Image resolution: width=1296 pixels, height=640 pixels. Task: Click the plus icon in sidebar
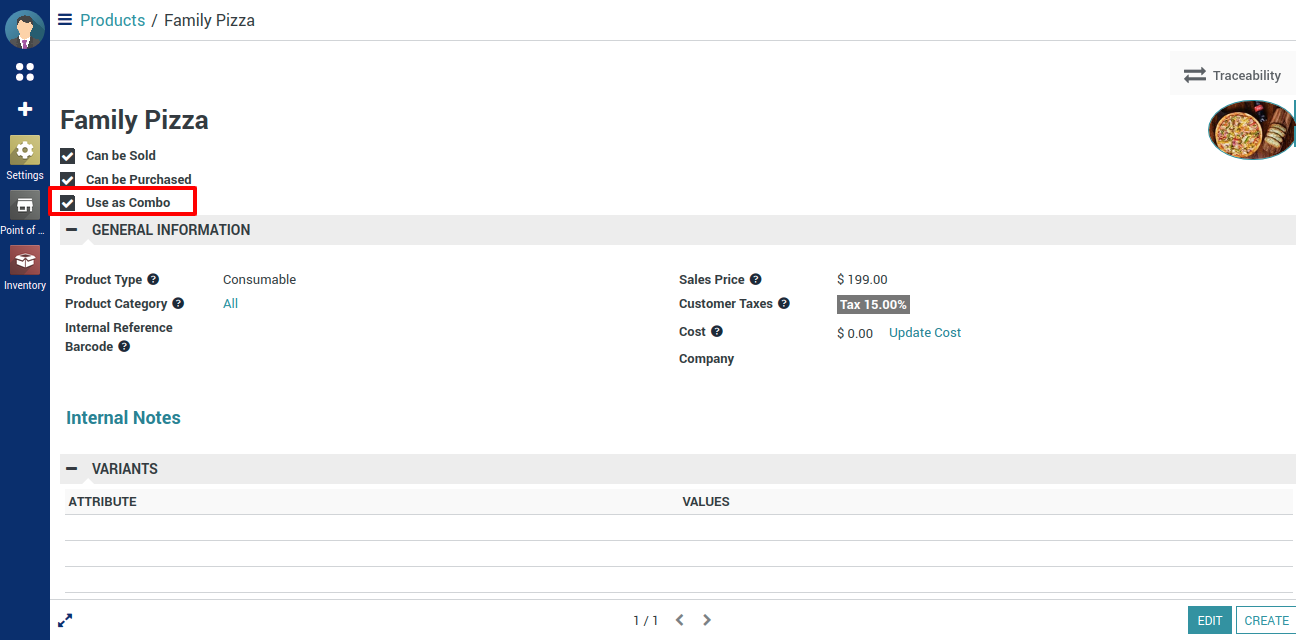[x=25, y=109]
